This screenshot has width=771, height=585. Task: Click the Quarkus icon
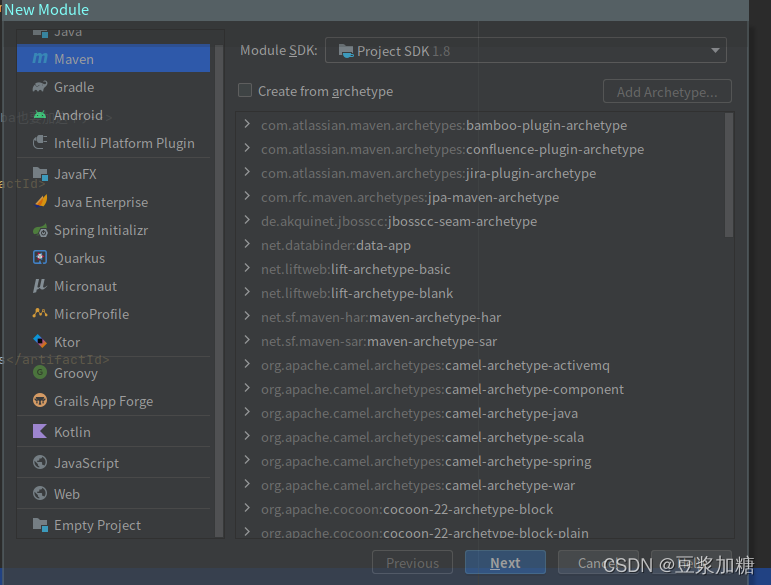40,258
